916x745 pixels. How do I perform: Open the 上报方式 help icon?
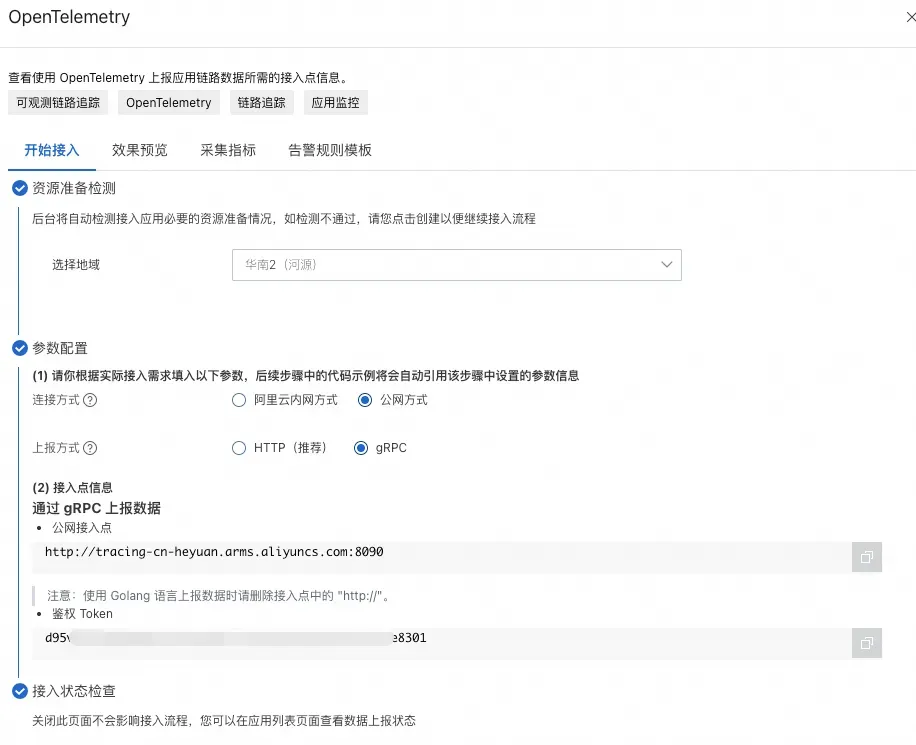tap(91, 448)
